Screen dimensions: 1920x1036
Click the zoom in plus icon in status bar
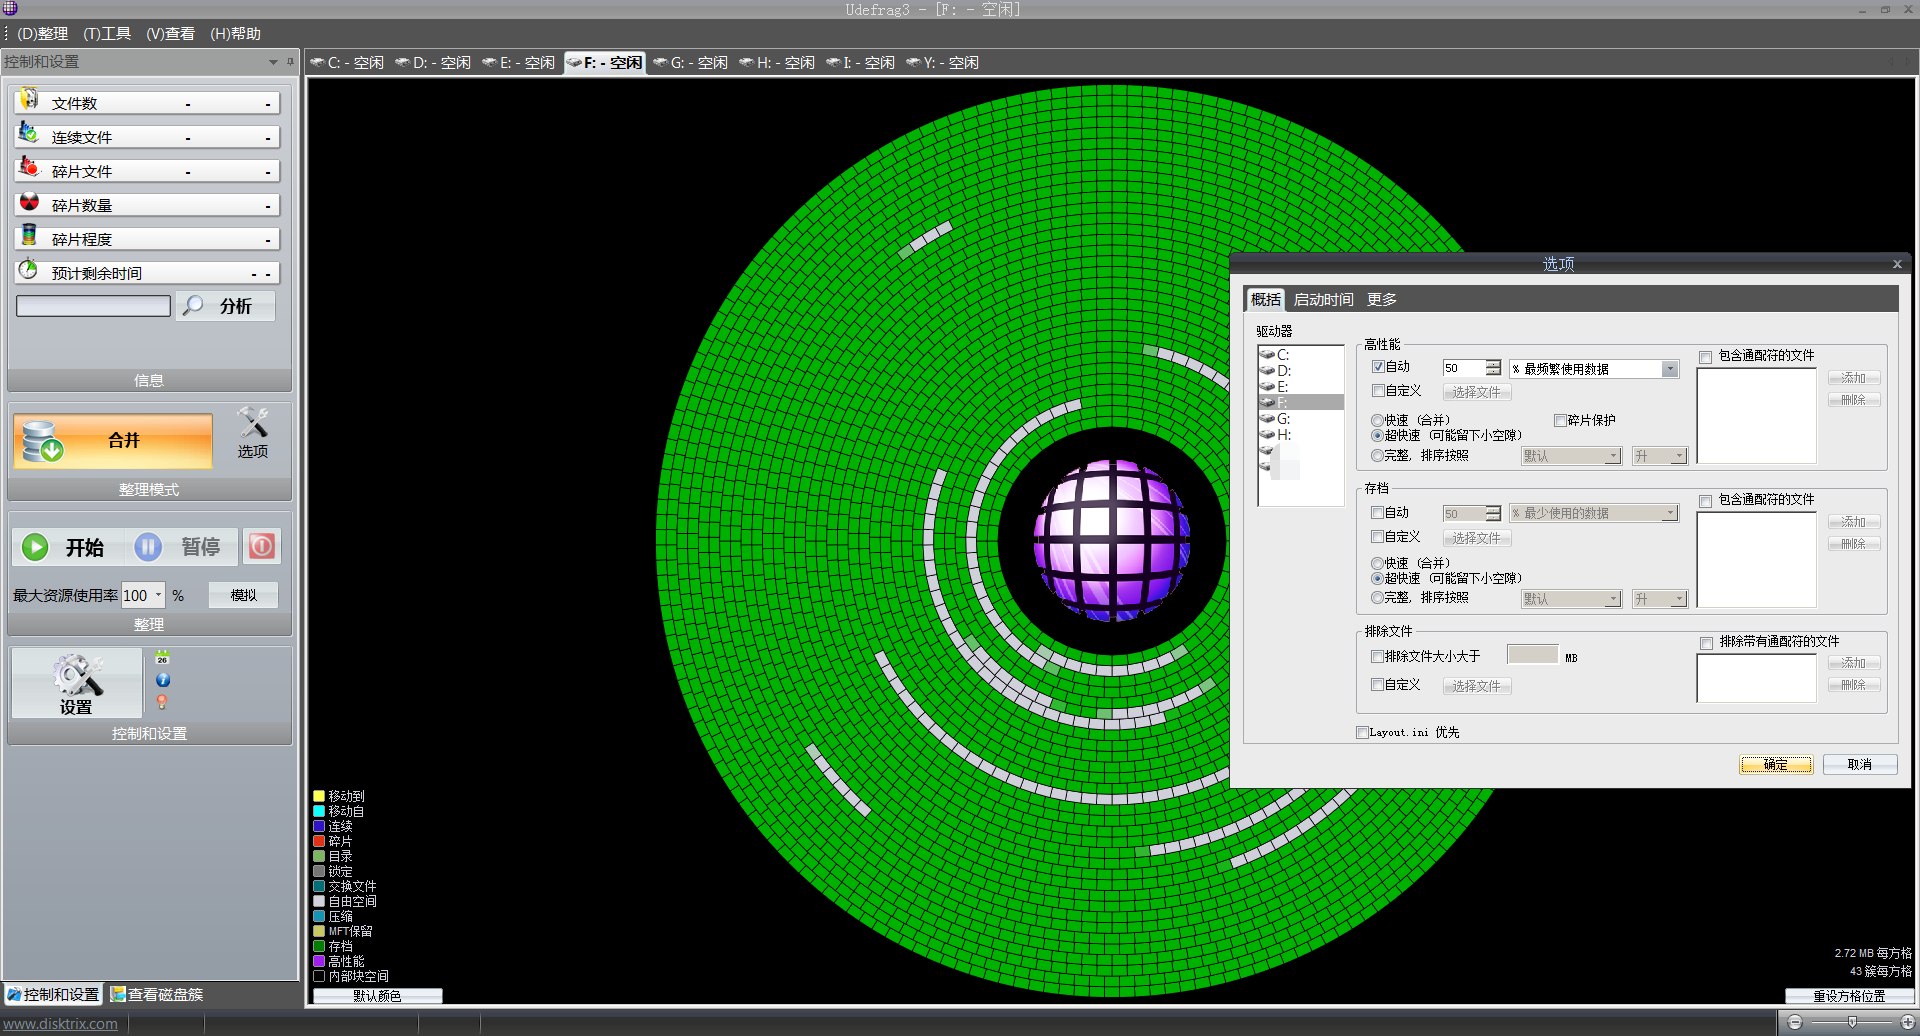tap(1908, 1022)
